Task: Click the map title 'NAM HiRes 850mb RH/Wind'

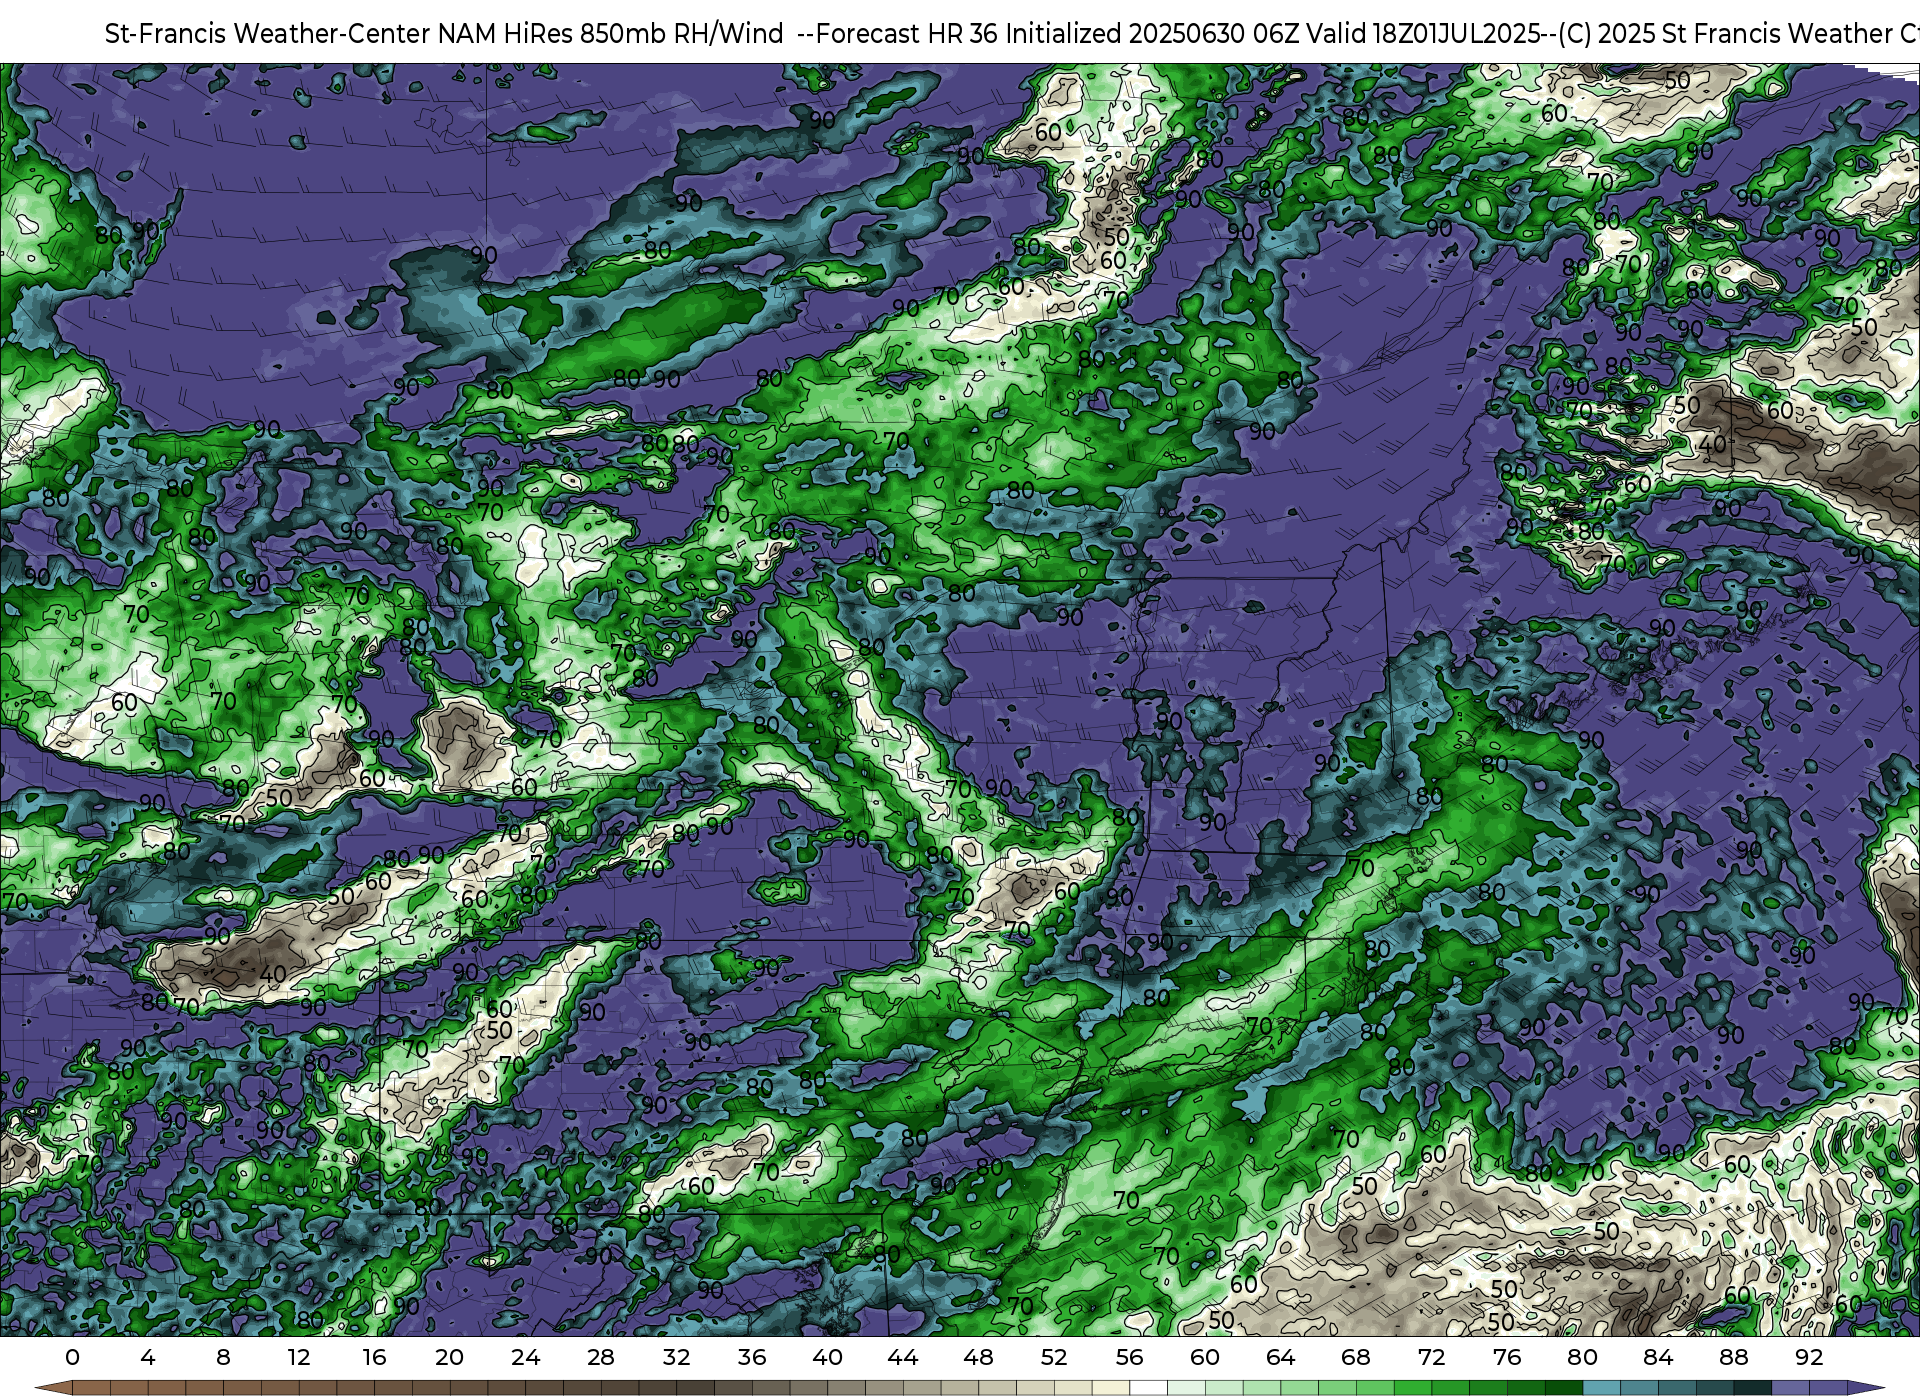Action: click(611, 34)
